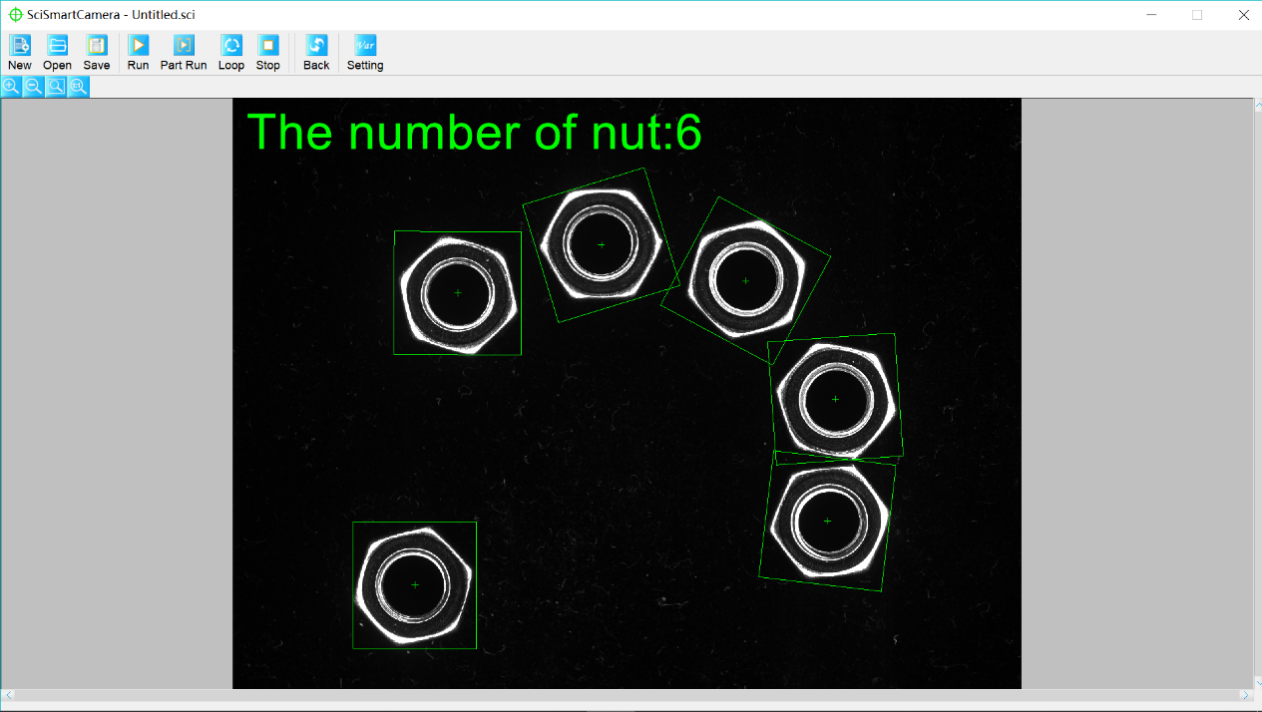This screenshot has width=1262, height=712.
Task: Click the bottom-left detected nut
Action: [415, 585]
